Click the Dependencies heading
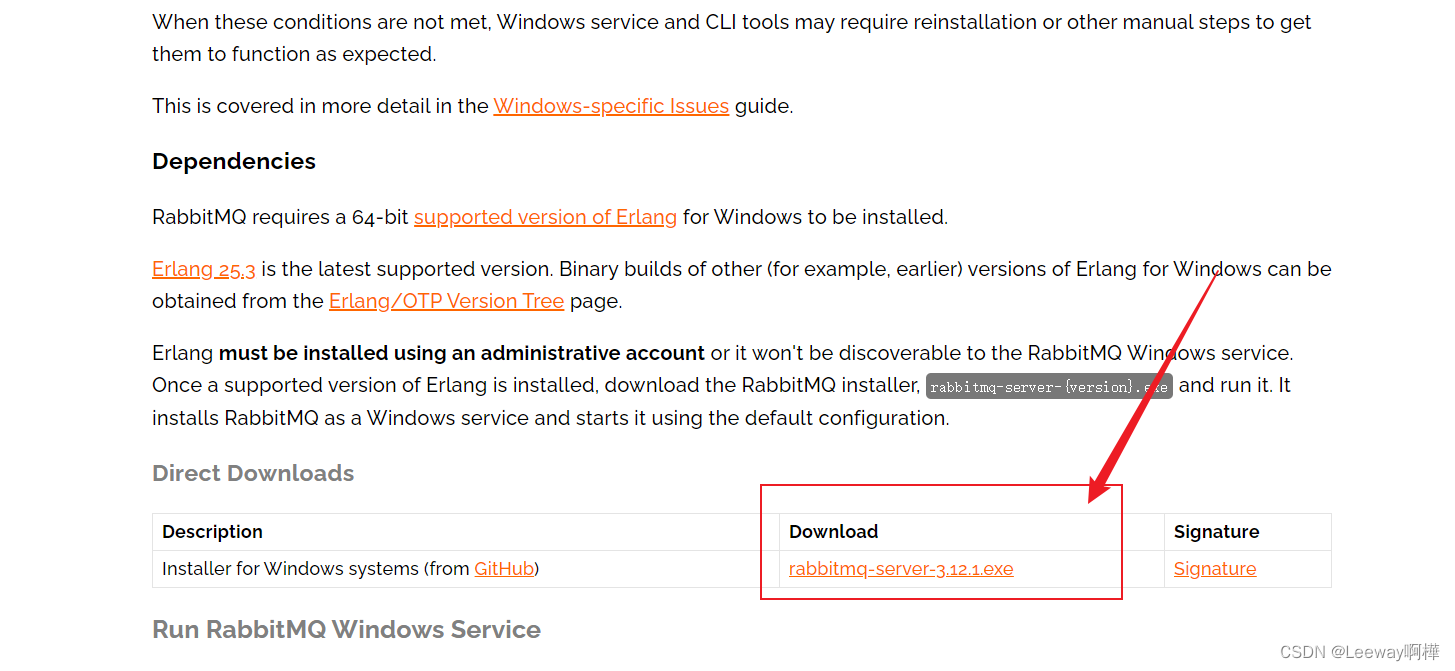 pyautogui.click(x=234, y=161)
